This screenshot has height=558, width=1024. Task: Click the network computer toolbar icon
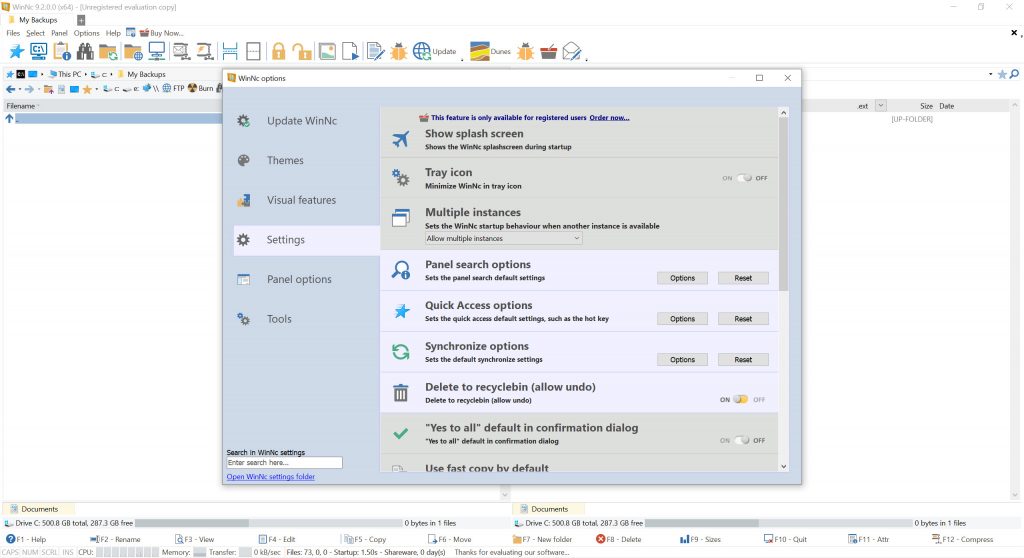(157, 51)
